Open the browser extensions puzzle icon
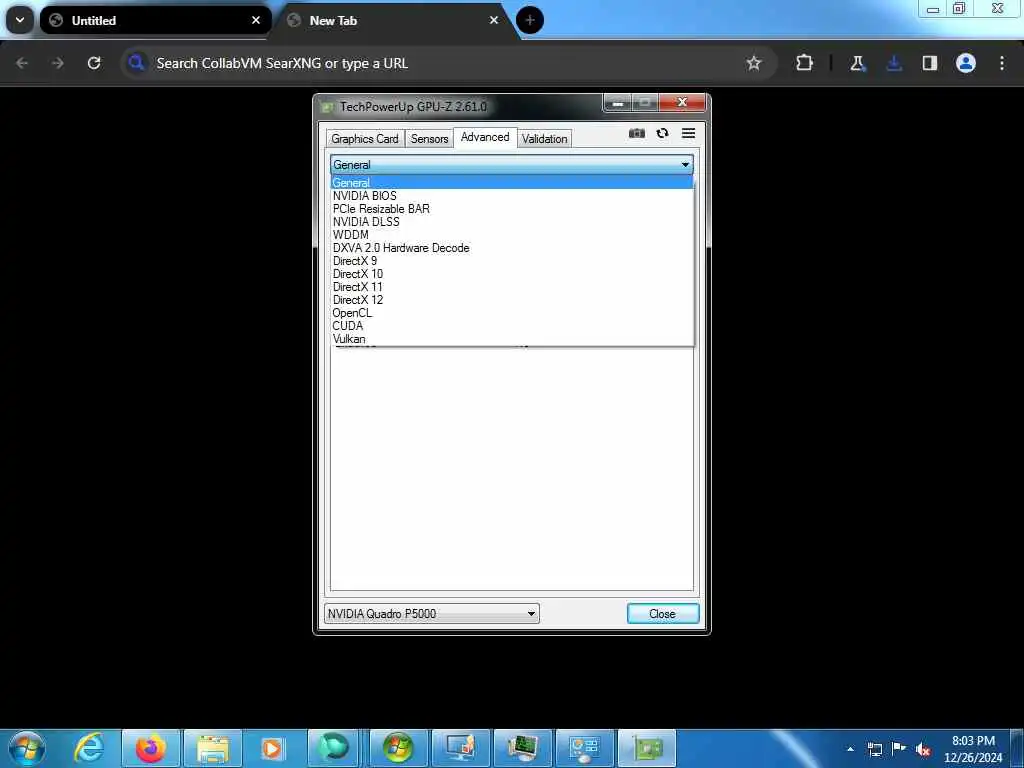Image resolution: width=1024 pixels, height=768 pixels. point(805,63)
